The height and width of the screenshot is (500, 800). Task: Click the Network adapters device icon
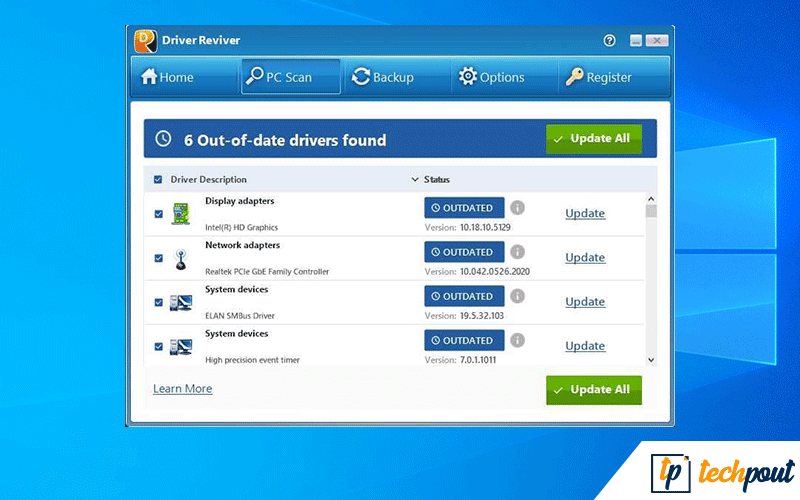[181, 258]
